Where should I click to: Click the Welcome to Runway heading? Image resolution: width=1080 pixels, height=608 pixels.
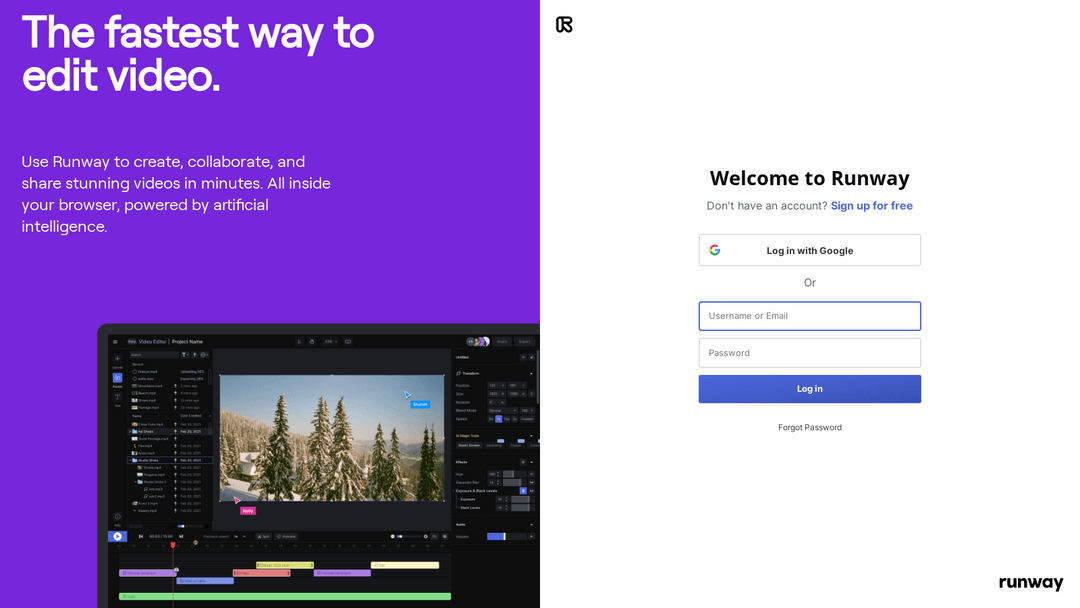tap(809, 178)
